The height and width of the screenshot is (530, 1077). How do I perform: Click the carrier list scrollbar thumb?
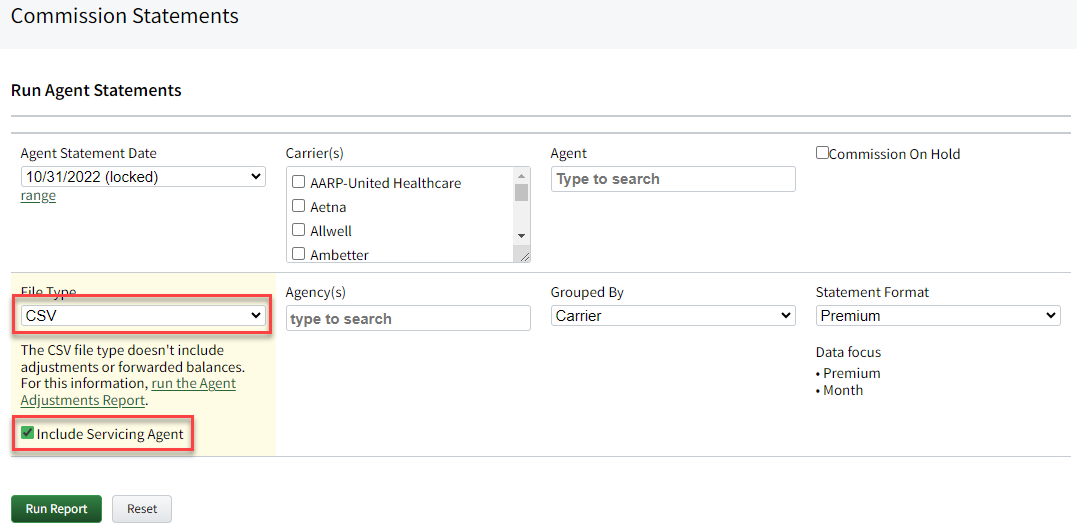coord(521,192)
